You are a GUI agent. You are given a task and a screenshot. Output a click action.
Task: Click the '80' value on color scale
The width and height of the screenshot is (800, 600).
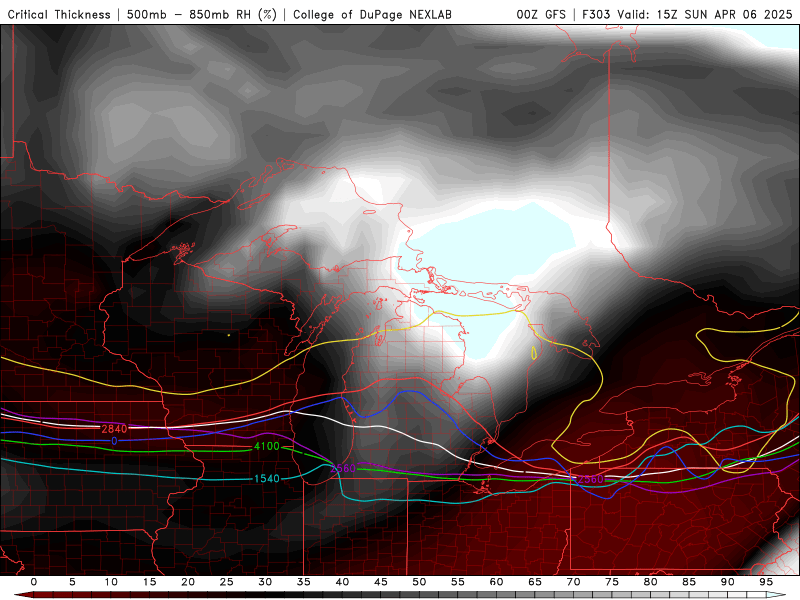[651, 582]
